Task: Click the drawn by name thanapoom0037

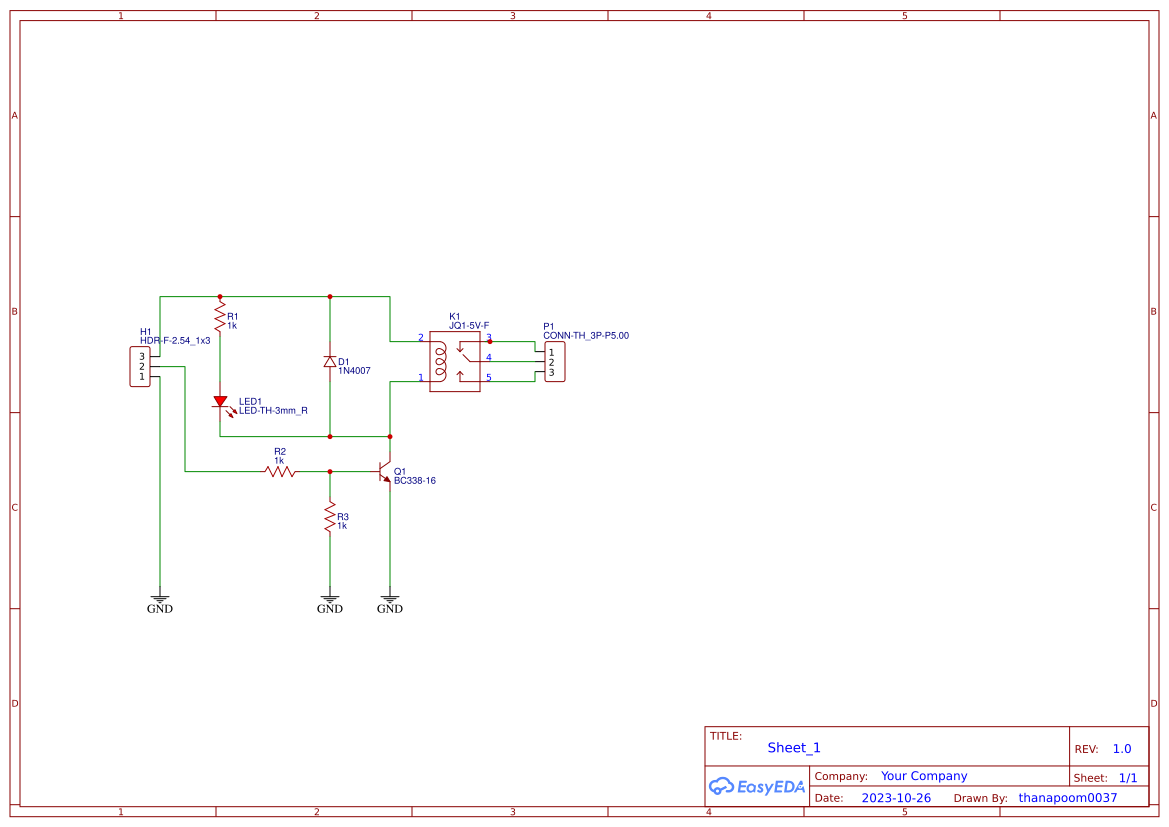Action: [x=1066, y=798]
